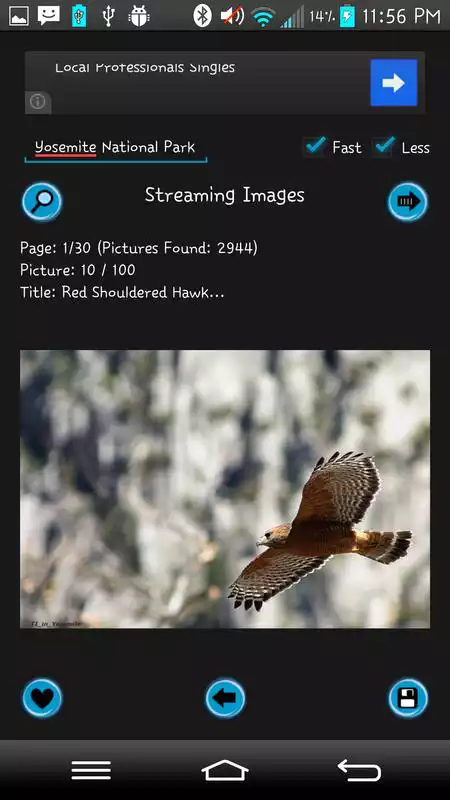Tap the 14% battery indicator

point(332,16)
